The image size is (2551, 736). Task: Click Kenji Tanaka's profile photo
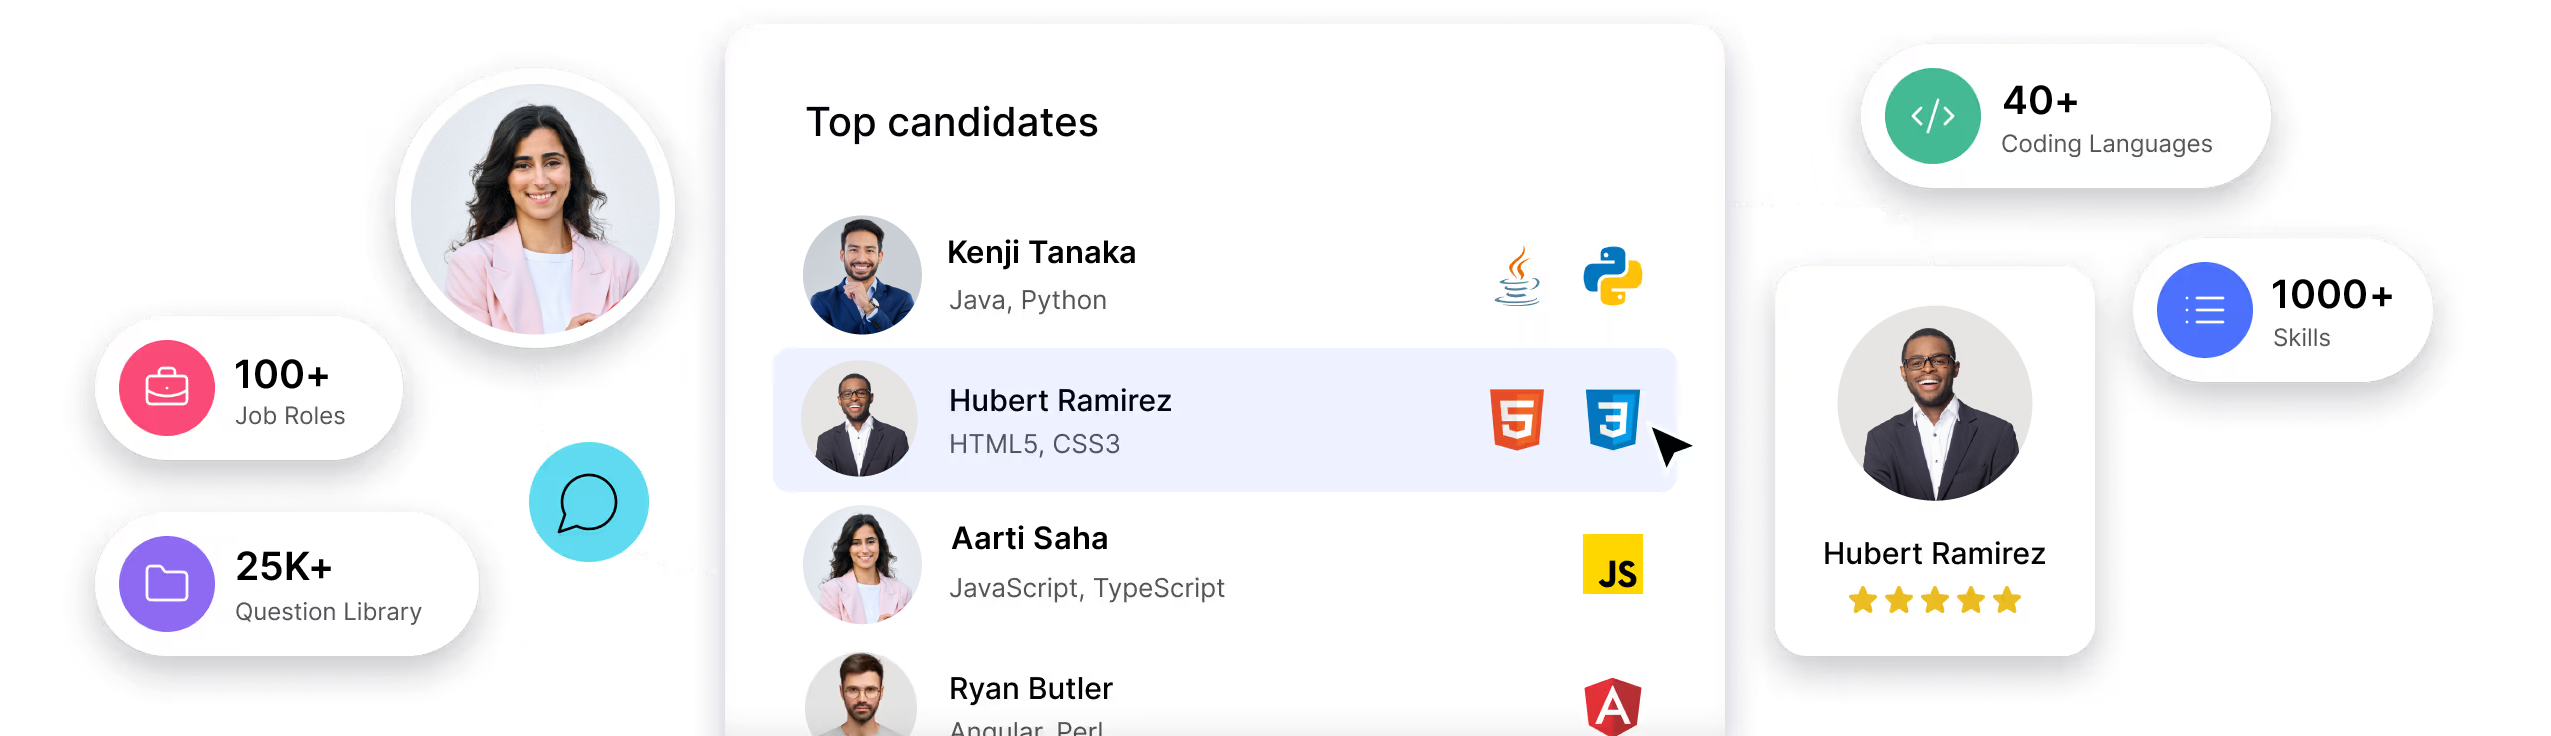[862, 275]
